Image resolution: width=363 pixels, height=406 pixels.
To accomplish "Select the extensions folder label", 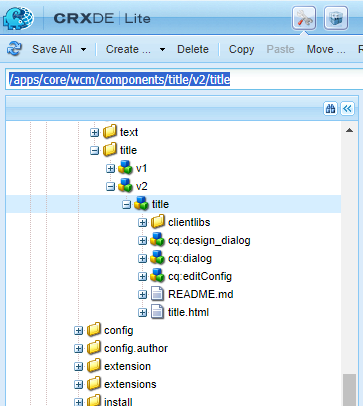I will point(130,384).
